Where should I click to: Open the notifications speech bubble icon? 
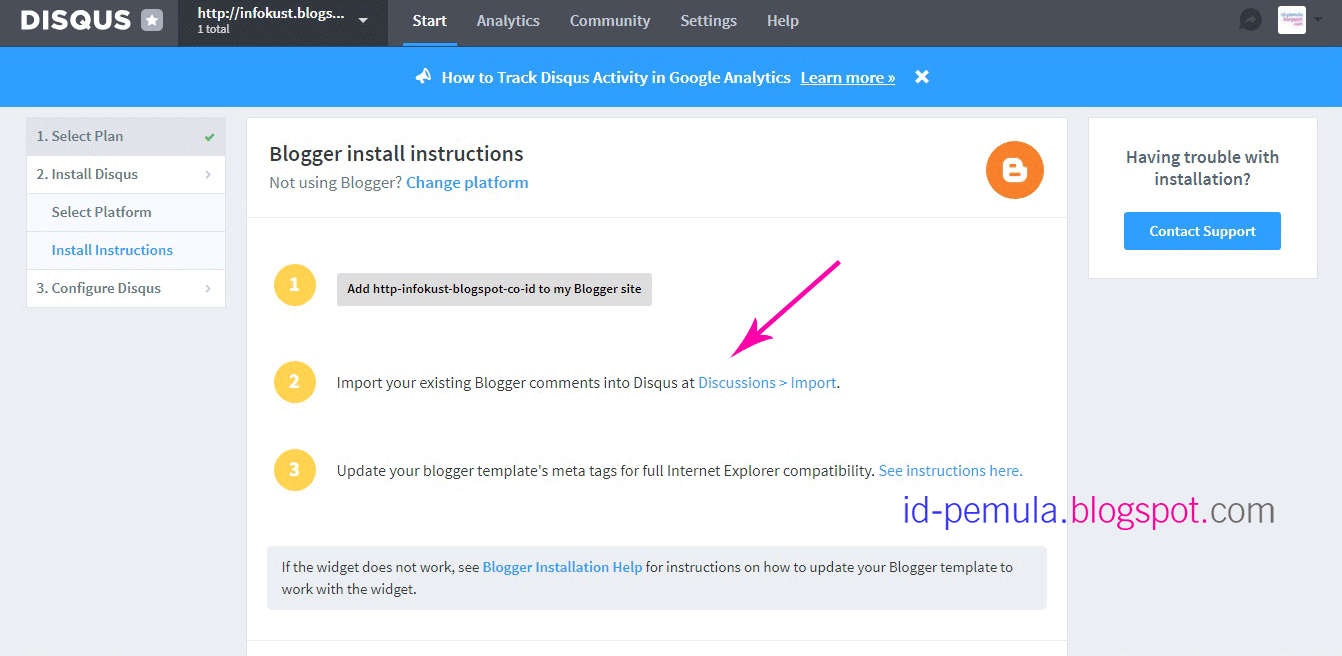1250,20
